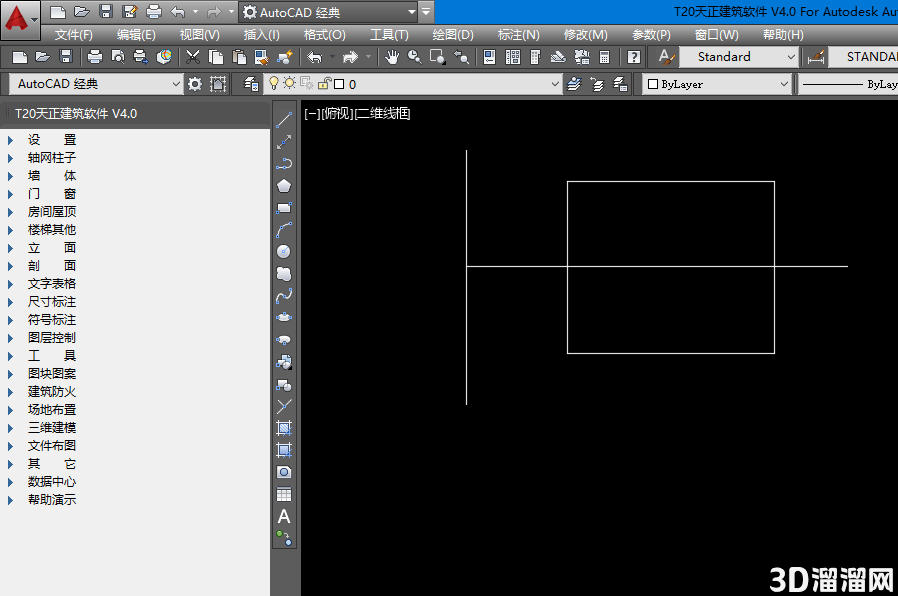Select the Polyline tool
Screen dimensions: 898x596
284,164
